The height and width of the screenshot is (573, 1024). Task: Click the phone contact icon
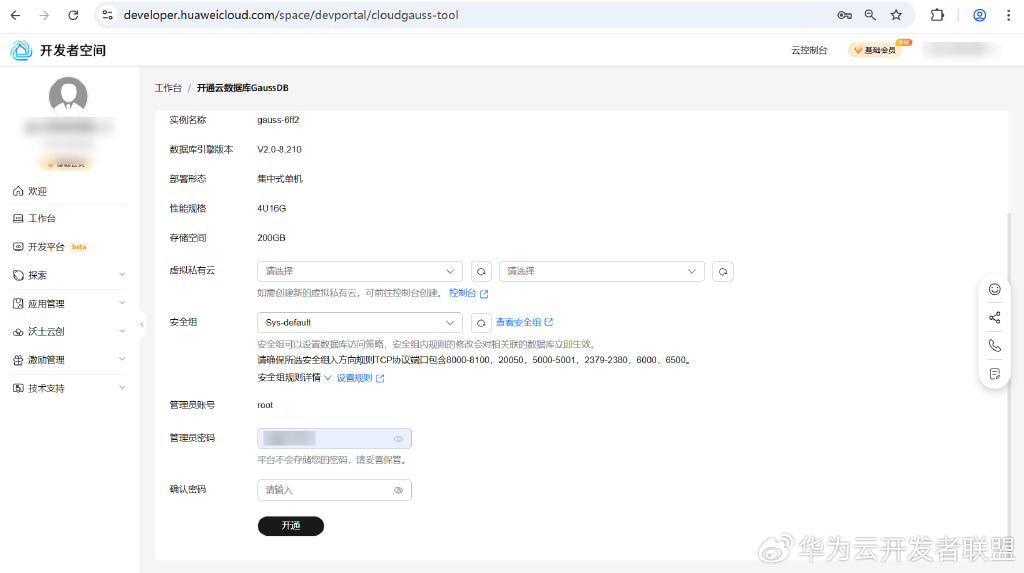pyautogui.click(x=994, y=346)
